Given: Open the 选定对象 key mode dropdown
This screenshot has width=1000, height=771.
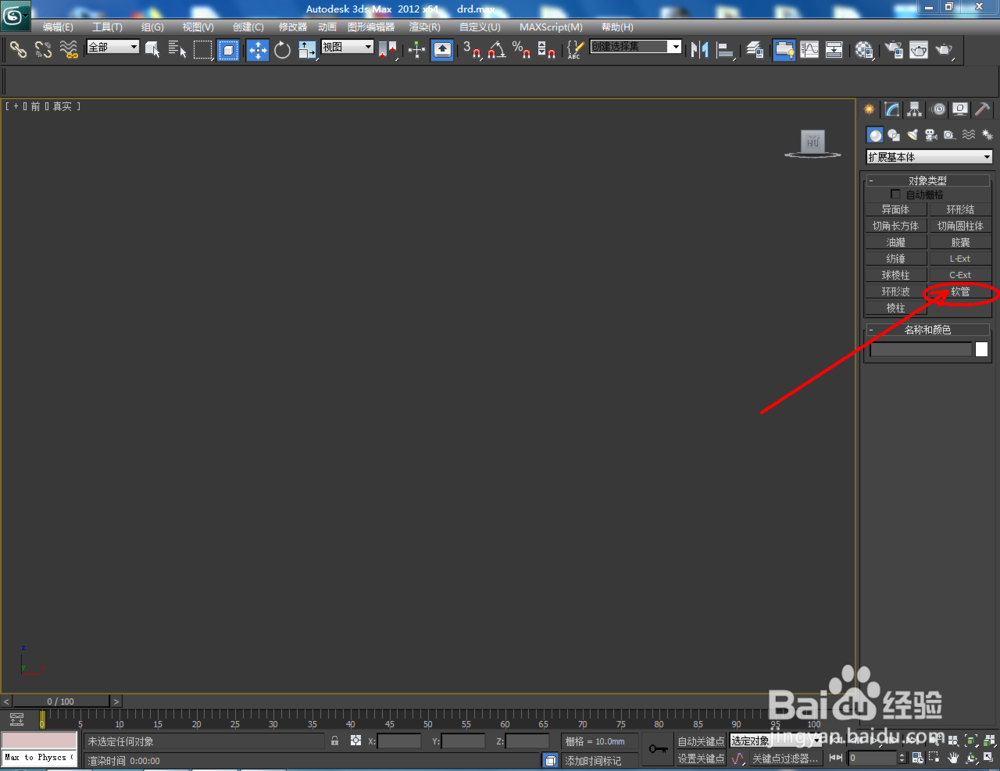Looking at the screenshot, I should (x=776, y=740).
